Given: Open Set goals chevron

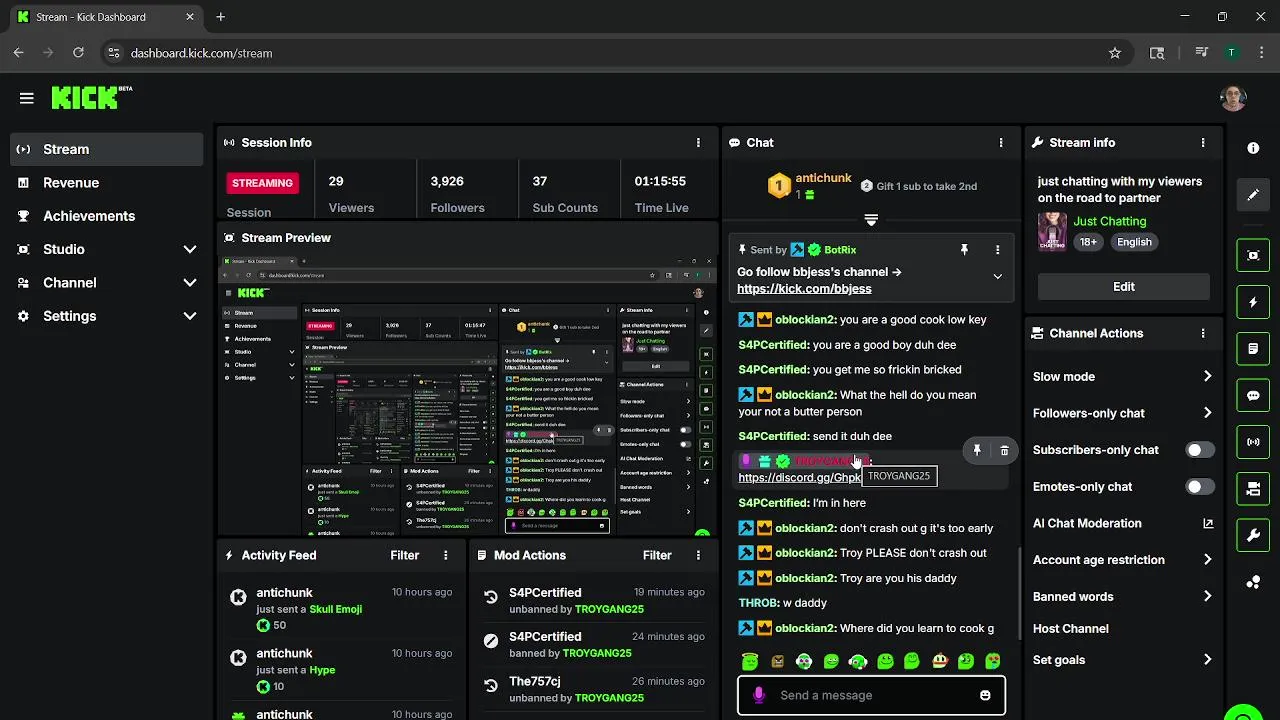Looking at the screenshot, I should pyautogui.click(x=1207, y=660).
